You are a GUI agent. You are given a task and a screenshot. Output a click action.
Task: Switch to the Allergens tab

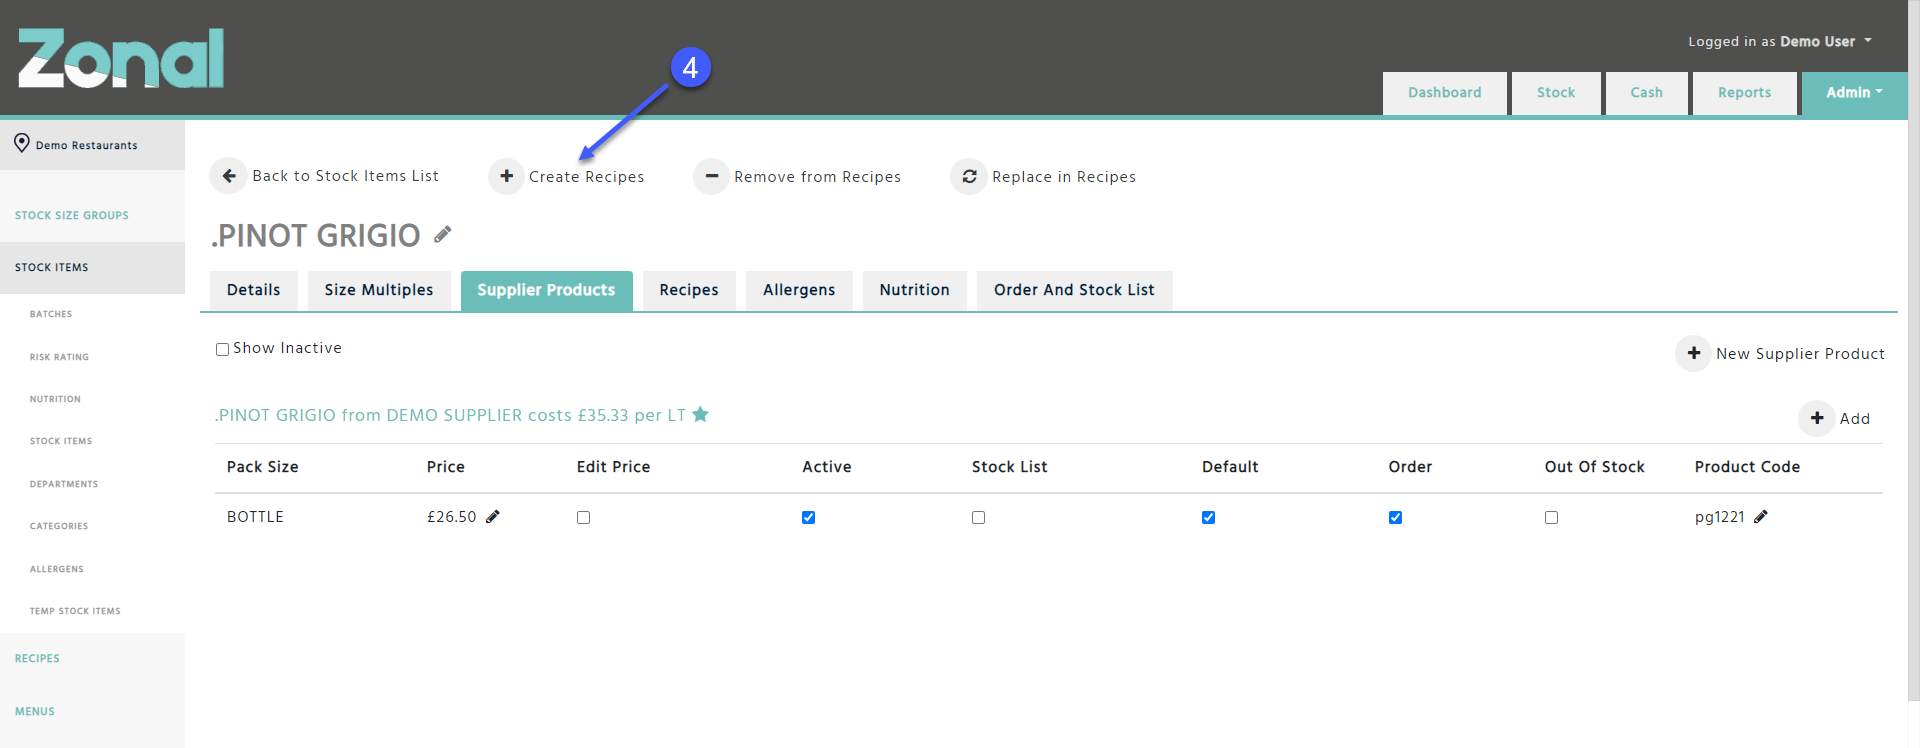[x=798, y=290]
